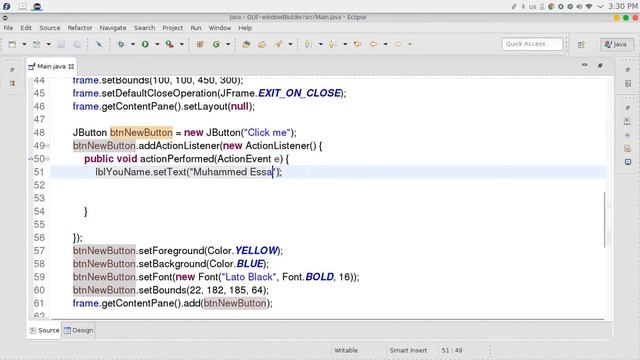The height and width of the screenshot is (360, 640).
Task: Click the Open Type icon
Action: (x=246, y=44)
